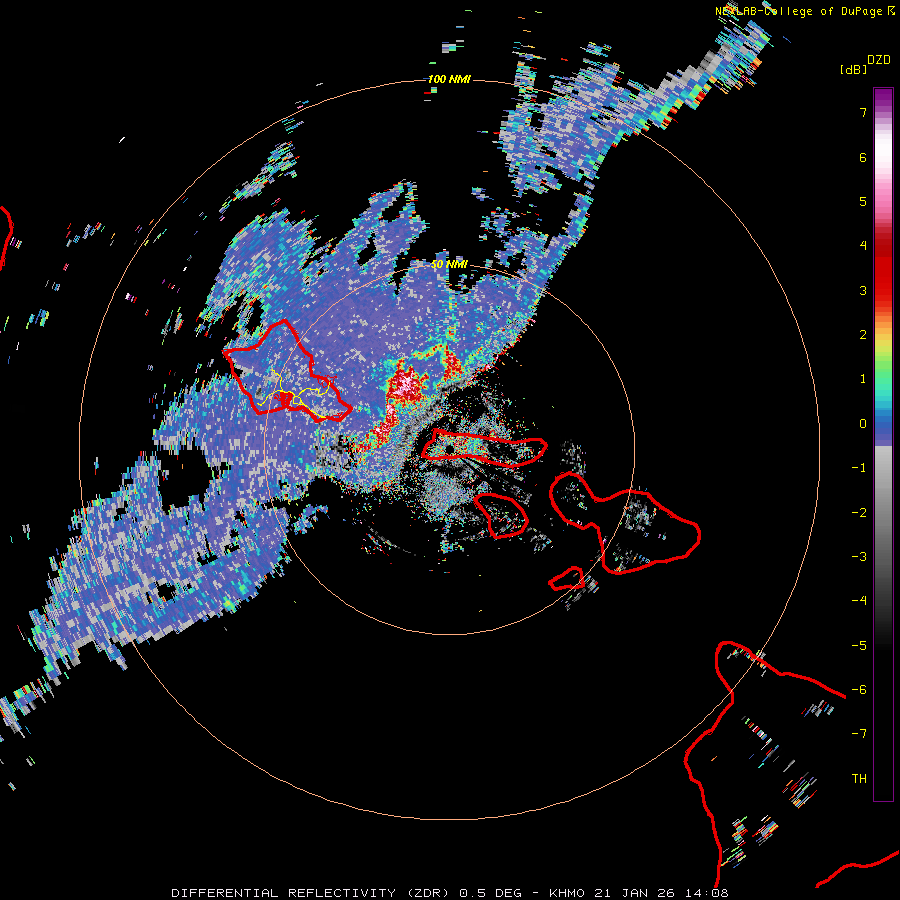This screenshot has width=900, height=900.
Task: Click the 6 value on color scale
Action: pyautogui.click(x=863, y=157)
